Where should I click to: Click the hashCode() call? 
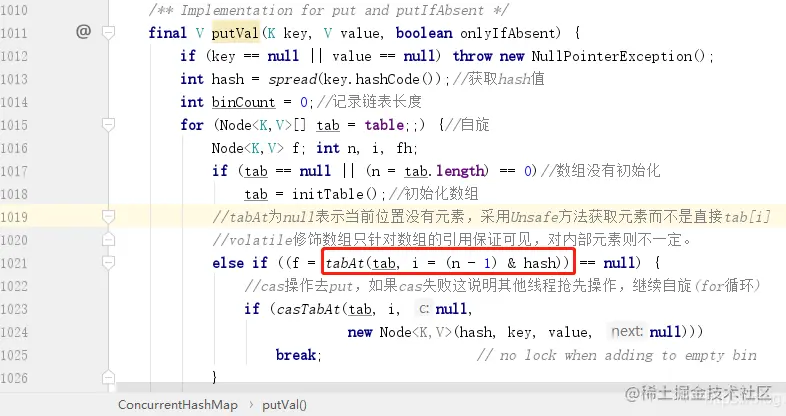pos(395,79)
